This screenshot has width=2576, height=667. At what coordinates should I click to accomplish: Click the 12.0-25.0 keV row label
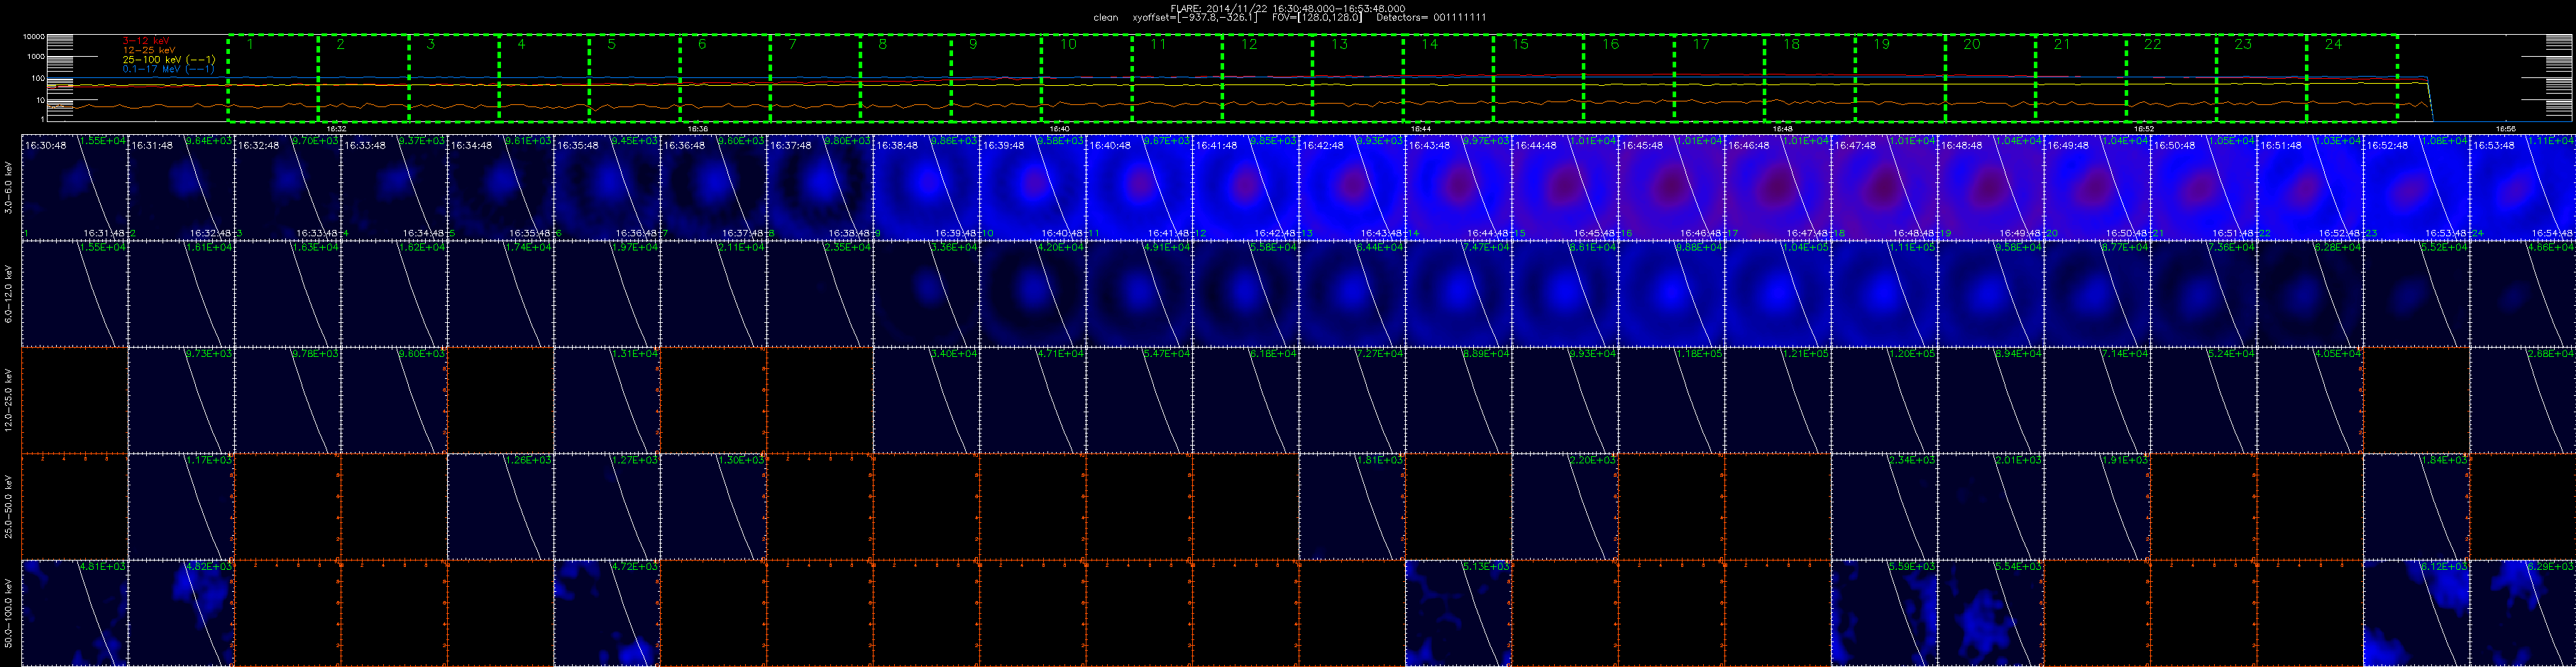(9, 400)
